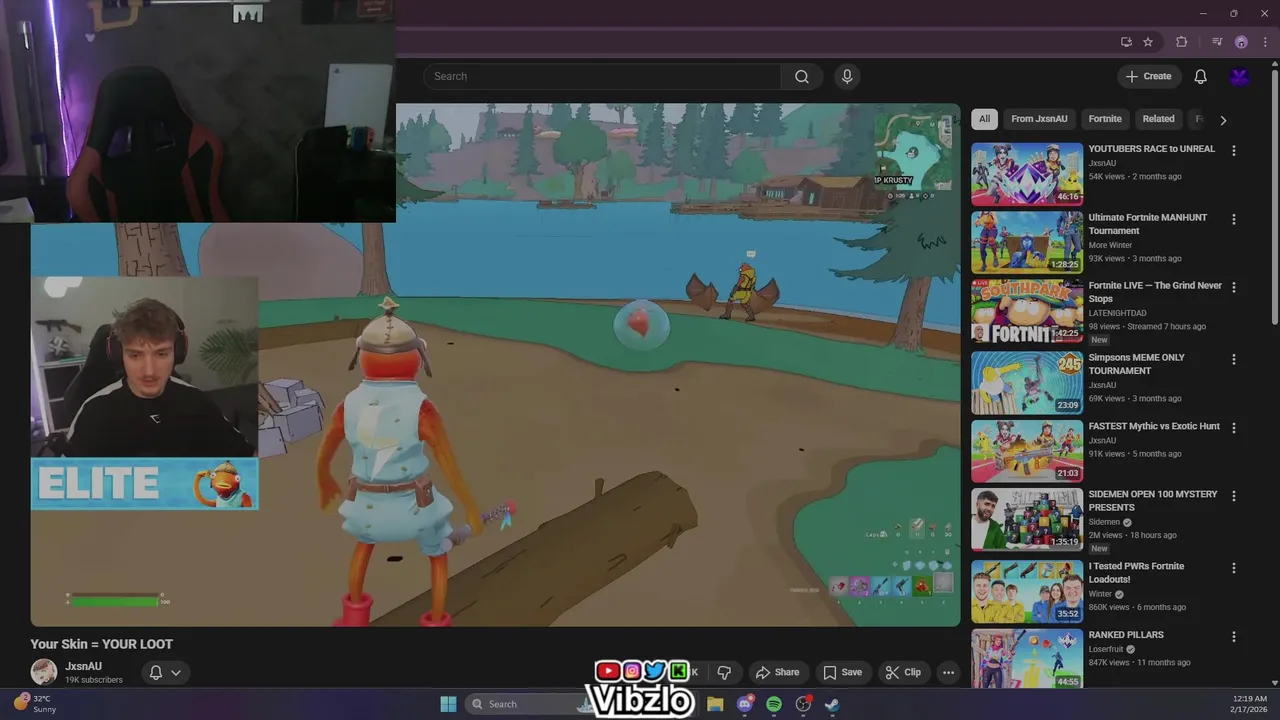
Task: Open the browser profile avatar
Action: (1241, 42)
